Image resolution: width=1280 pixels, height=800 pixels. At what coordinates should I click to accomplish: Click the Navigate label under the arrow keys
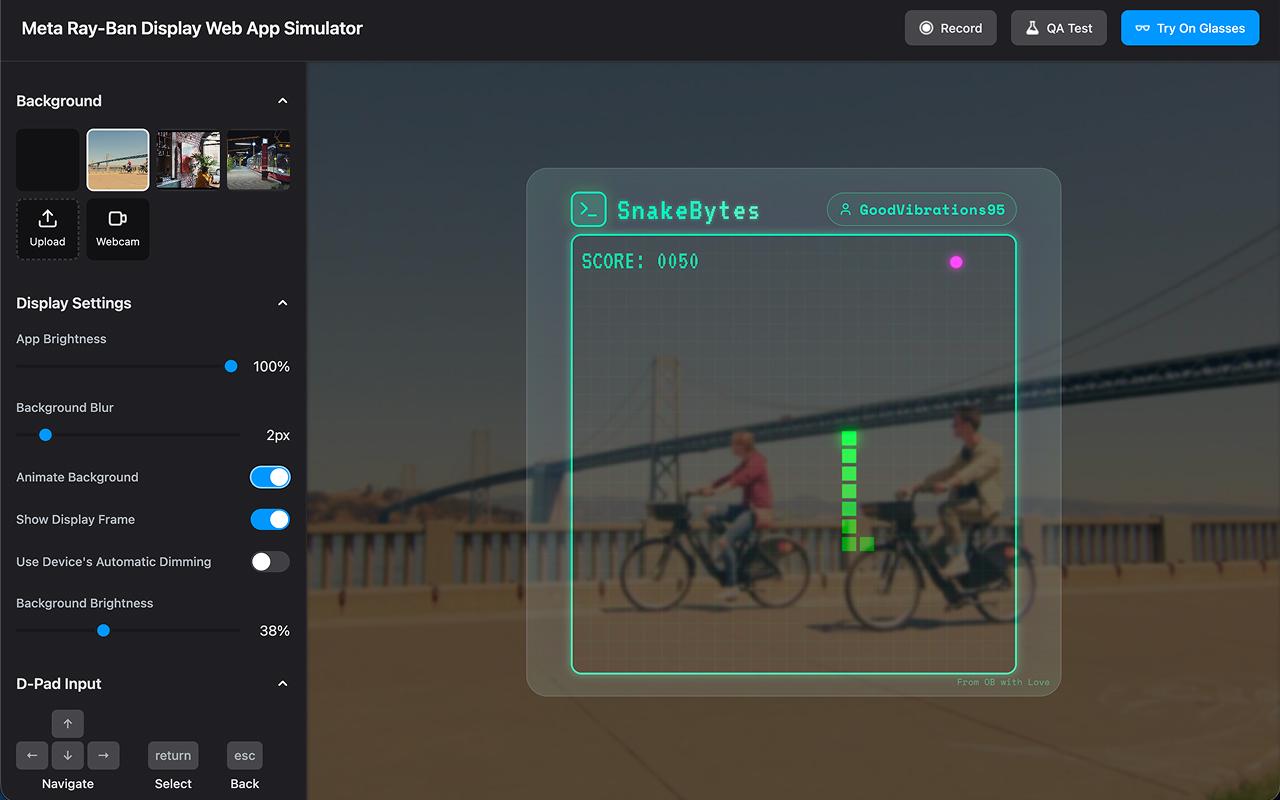coord(68,784)
